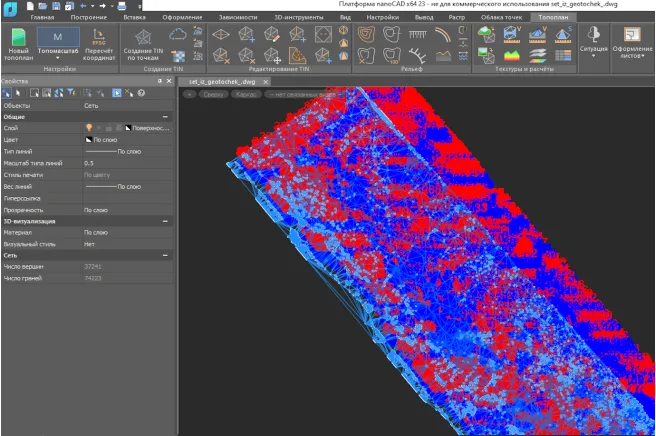The width and height of the screenshot is (656, 436).
Task: Collapse the Общие properties section
Action: (x=166, y=117)
